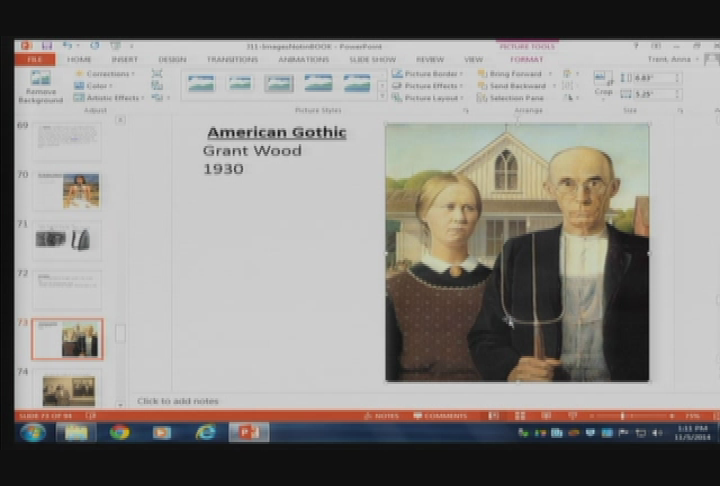The image size is (720, 486).
Task: Select slide 70 thumbnail
Action: pos(67,191)
